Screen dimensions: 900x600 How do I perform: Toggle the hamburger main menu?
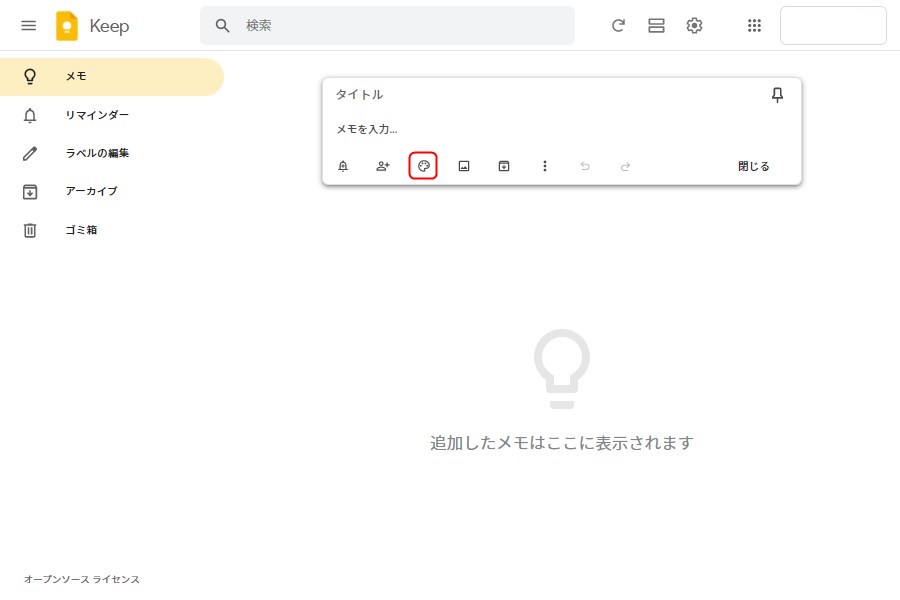(28, 26)
